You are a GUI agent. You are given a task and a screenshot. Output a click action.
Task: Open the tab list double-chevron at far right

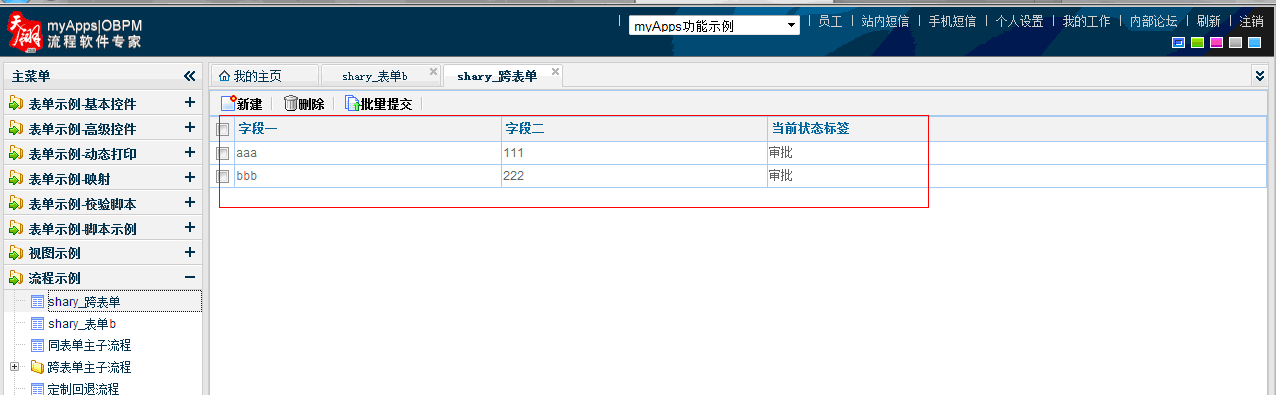[1259, 75]
